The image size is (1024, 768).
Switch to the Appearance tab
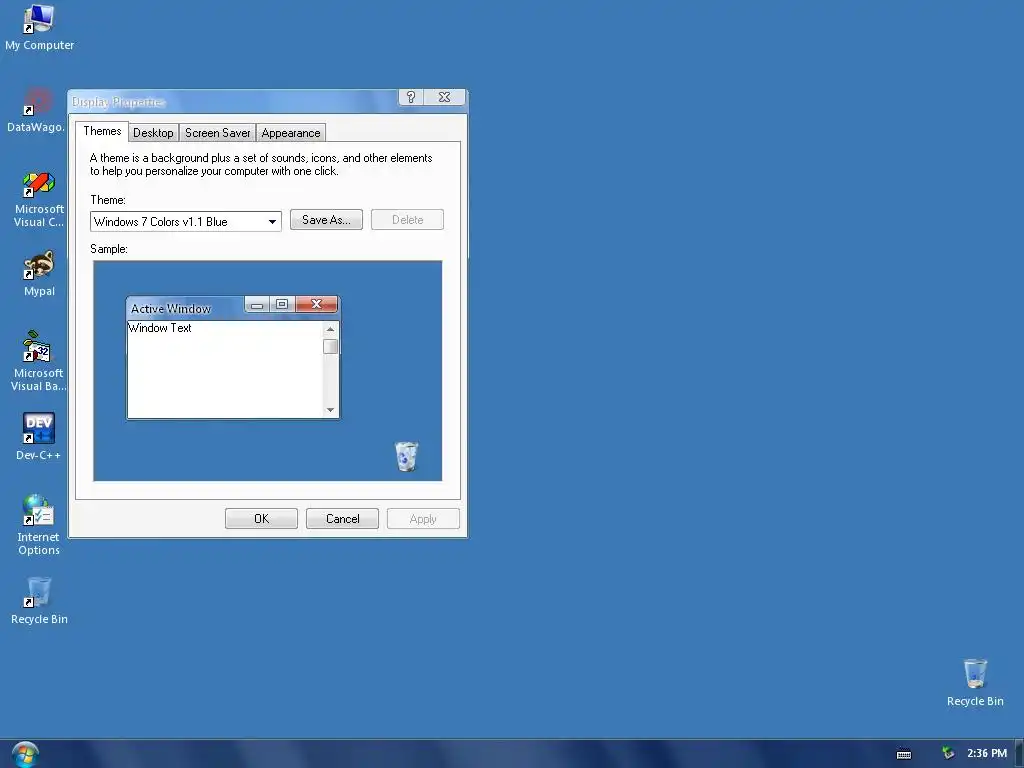(x=291, y=133)
